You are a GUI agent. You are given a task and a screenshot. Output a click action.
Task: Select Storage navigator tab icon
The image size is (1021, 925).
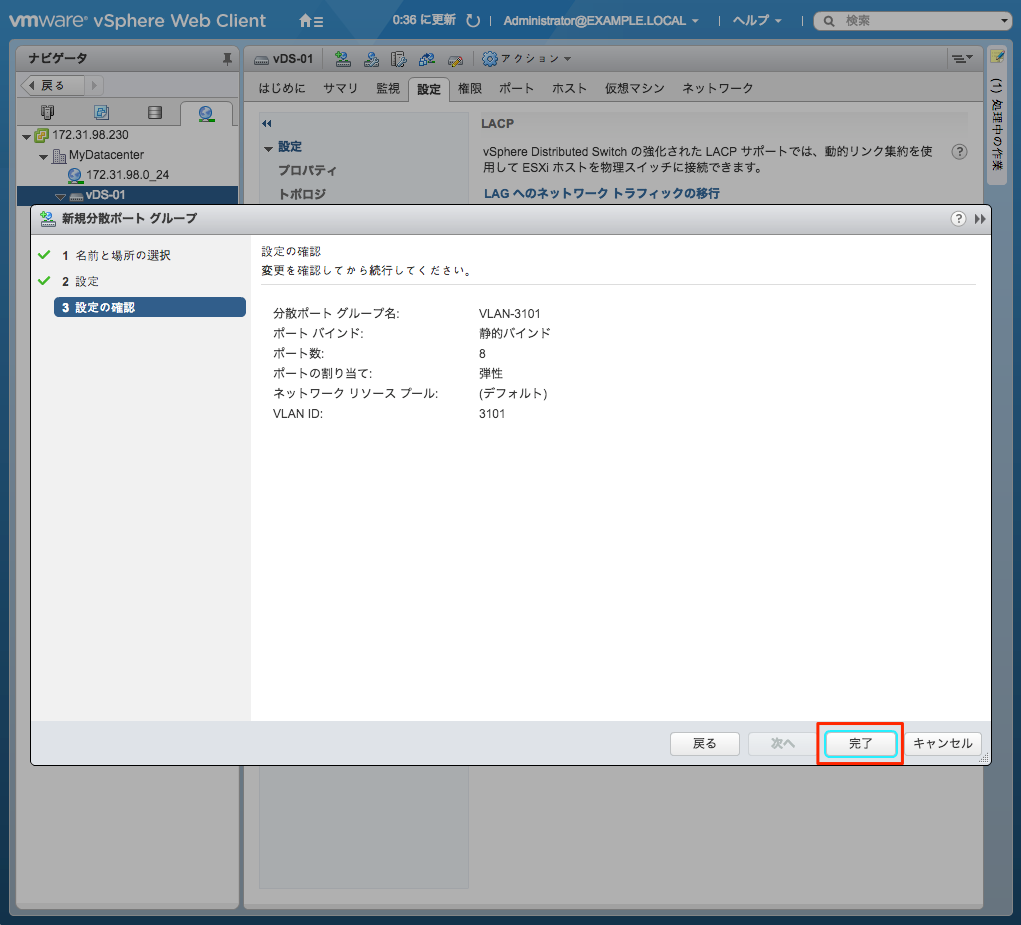coord(155,113)
